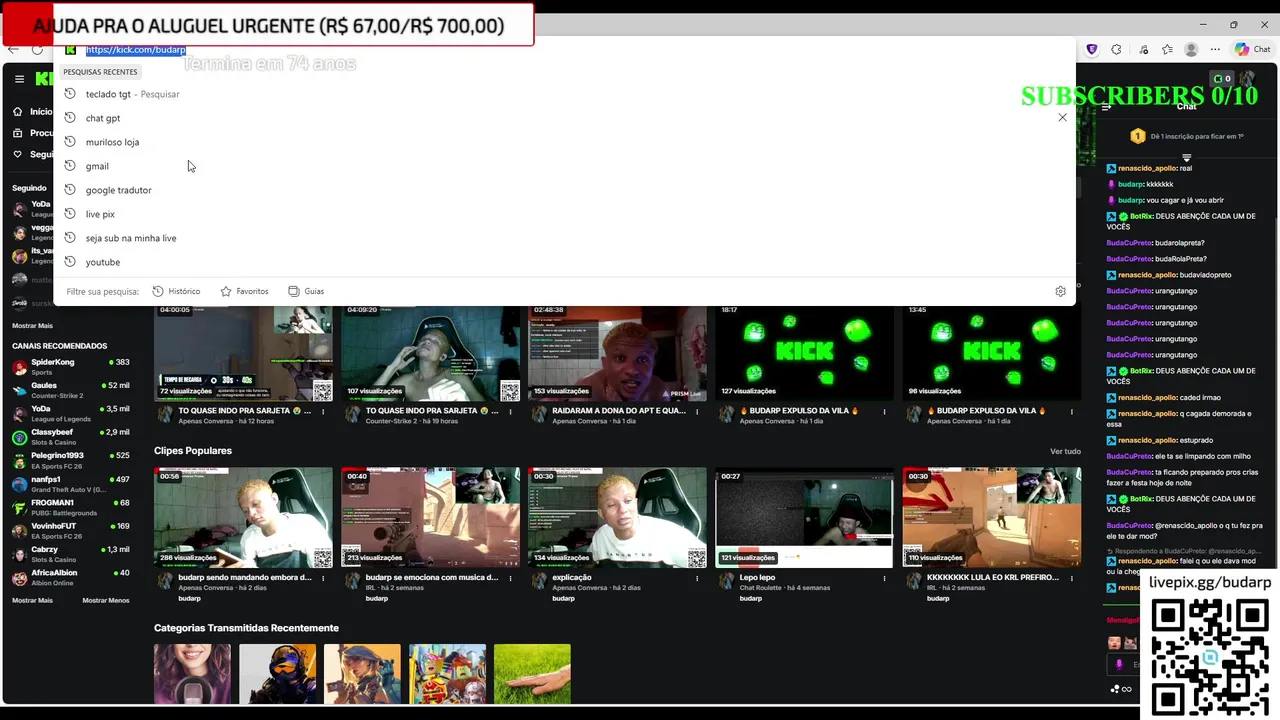Image resolution: width=1280 pixels, height=720 pixels.
Task: Filter search by Guias
Action: click(306, 291)
